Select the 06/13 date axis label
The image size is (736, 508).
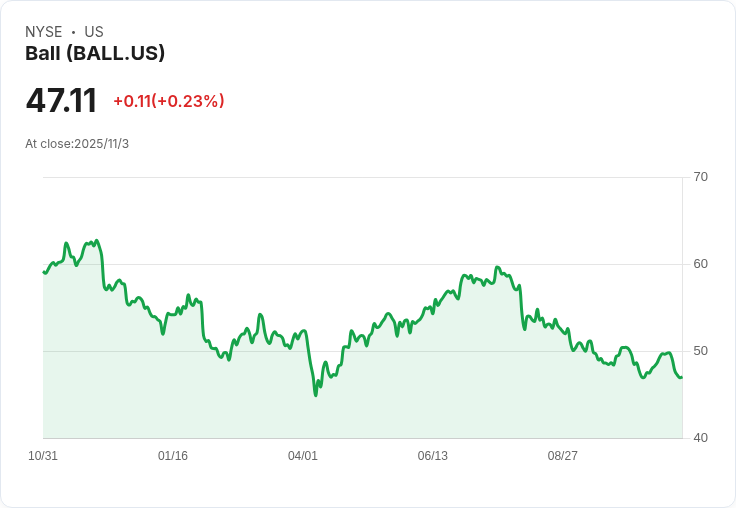tap(433, 456)
